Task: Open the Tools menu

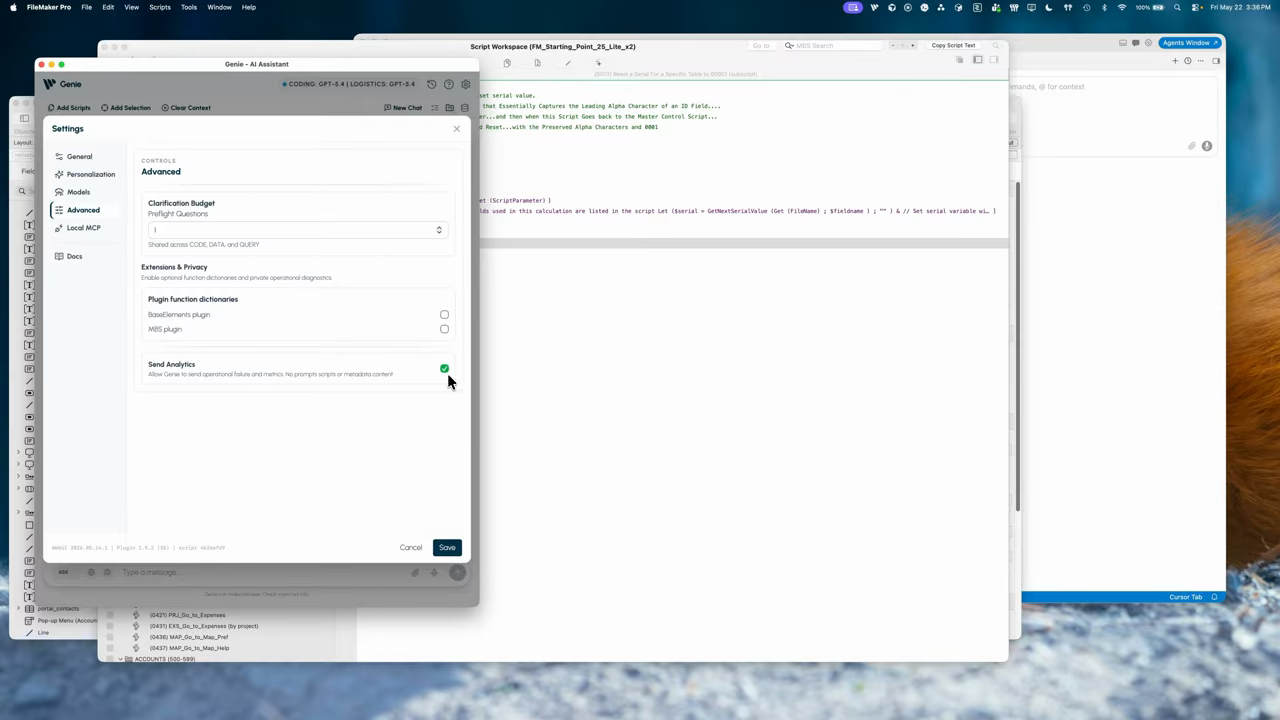Action: point(189,7)
